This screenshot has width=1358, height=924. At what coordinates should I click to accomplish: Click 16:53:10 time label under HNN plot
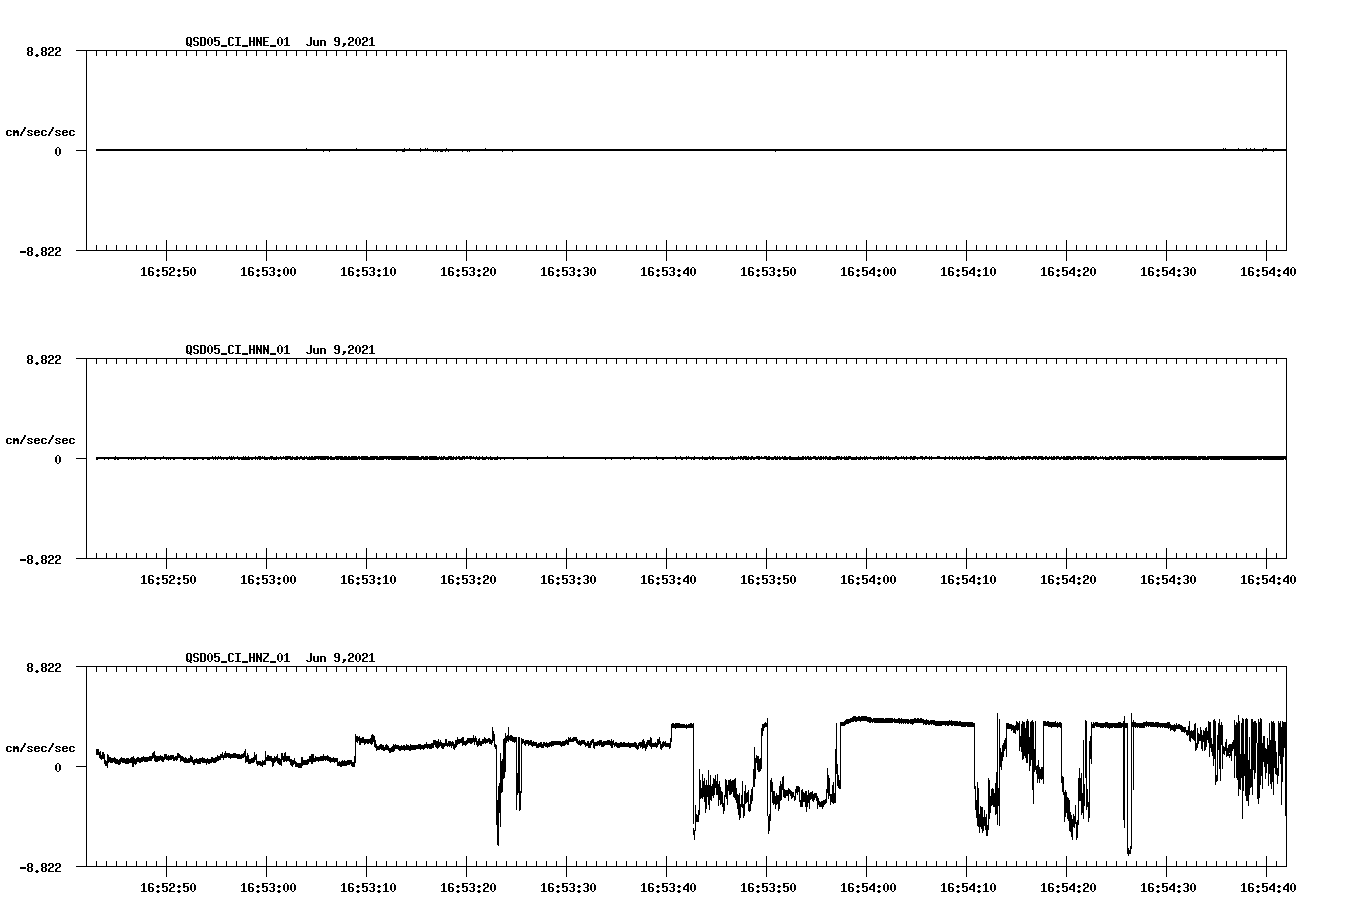click(x=368, y=580)
